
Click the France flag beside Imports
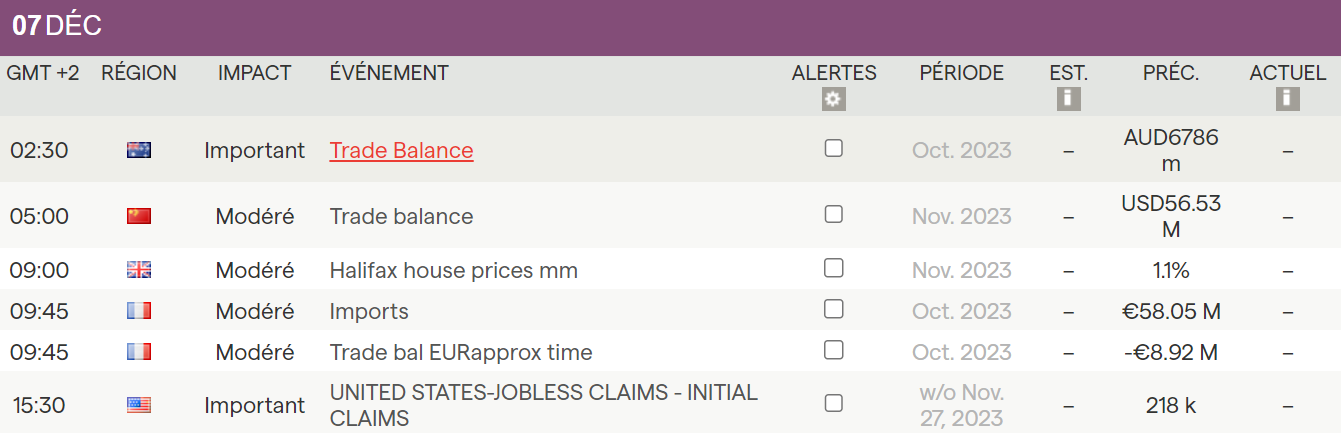pyautogui.click(x=139, y=311)
